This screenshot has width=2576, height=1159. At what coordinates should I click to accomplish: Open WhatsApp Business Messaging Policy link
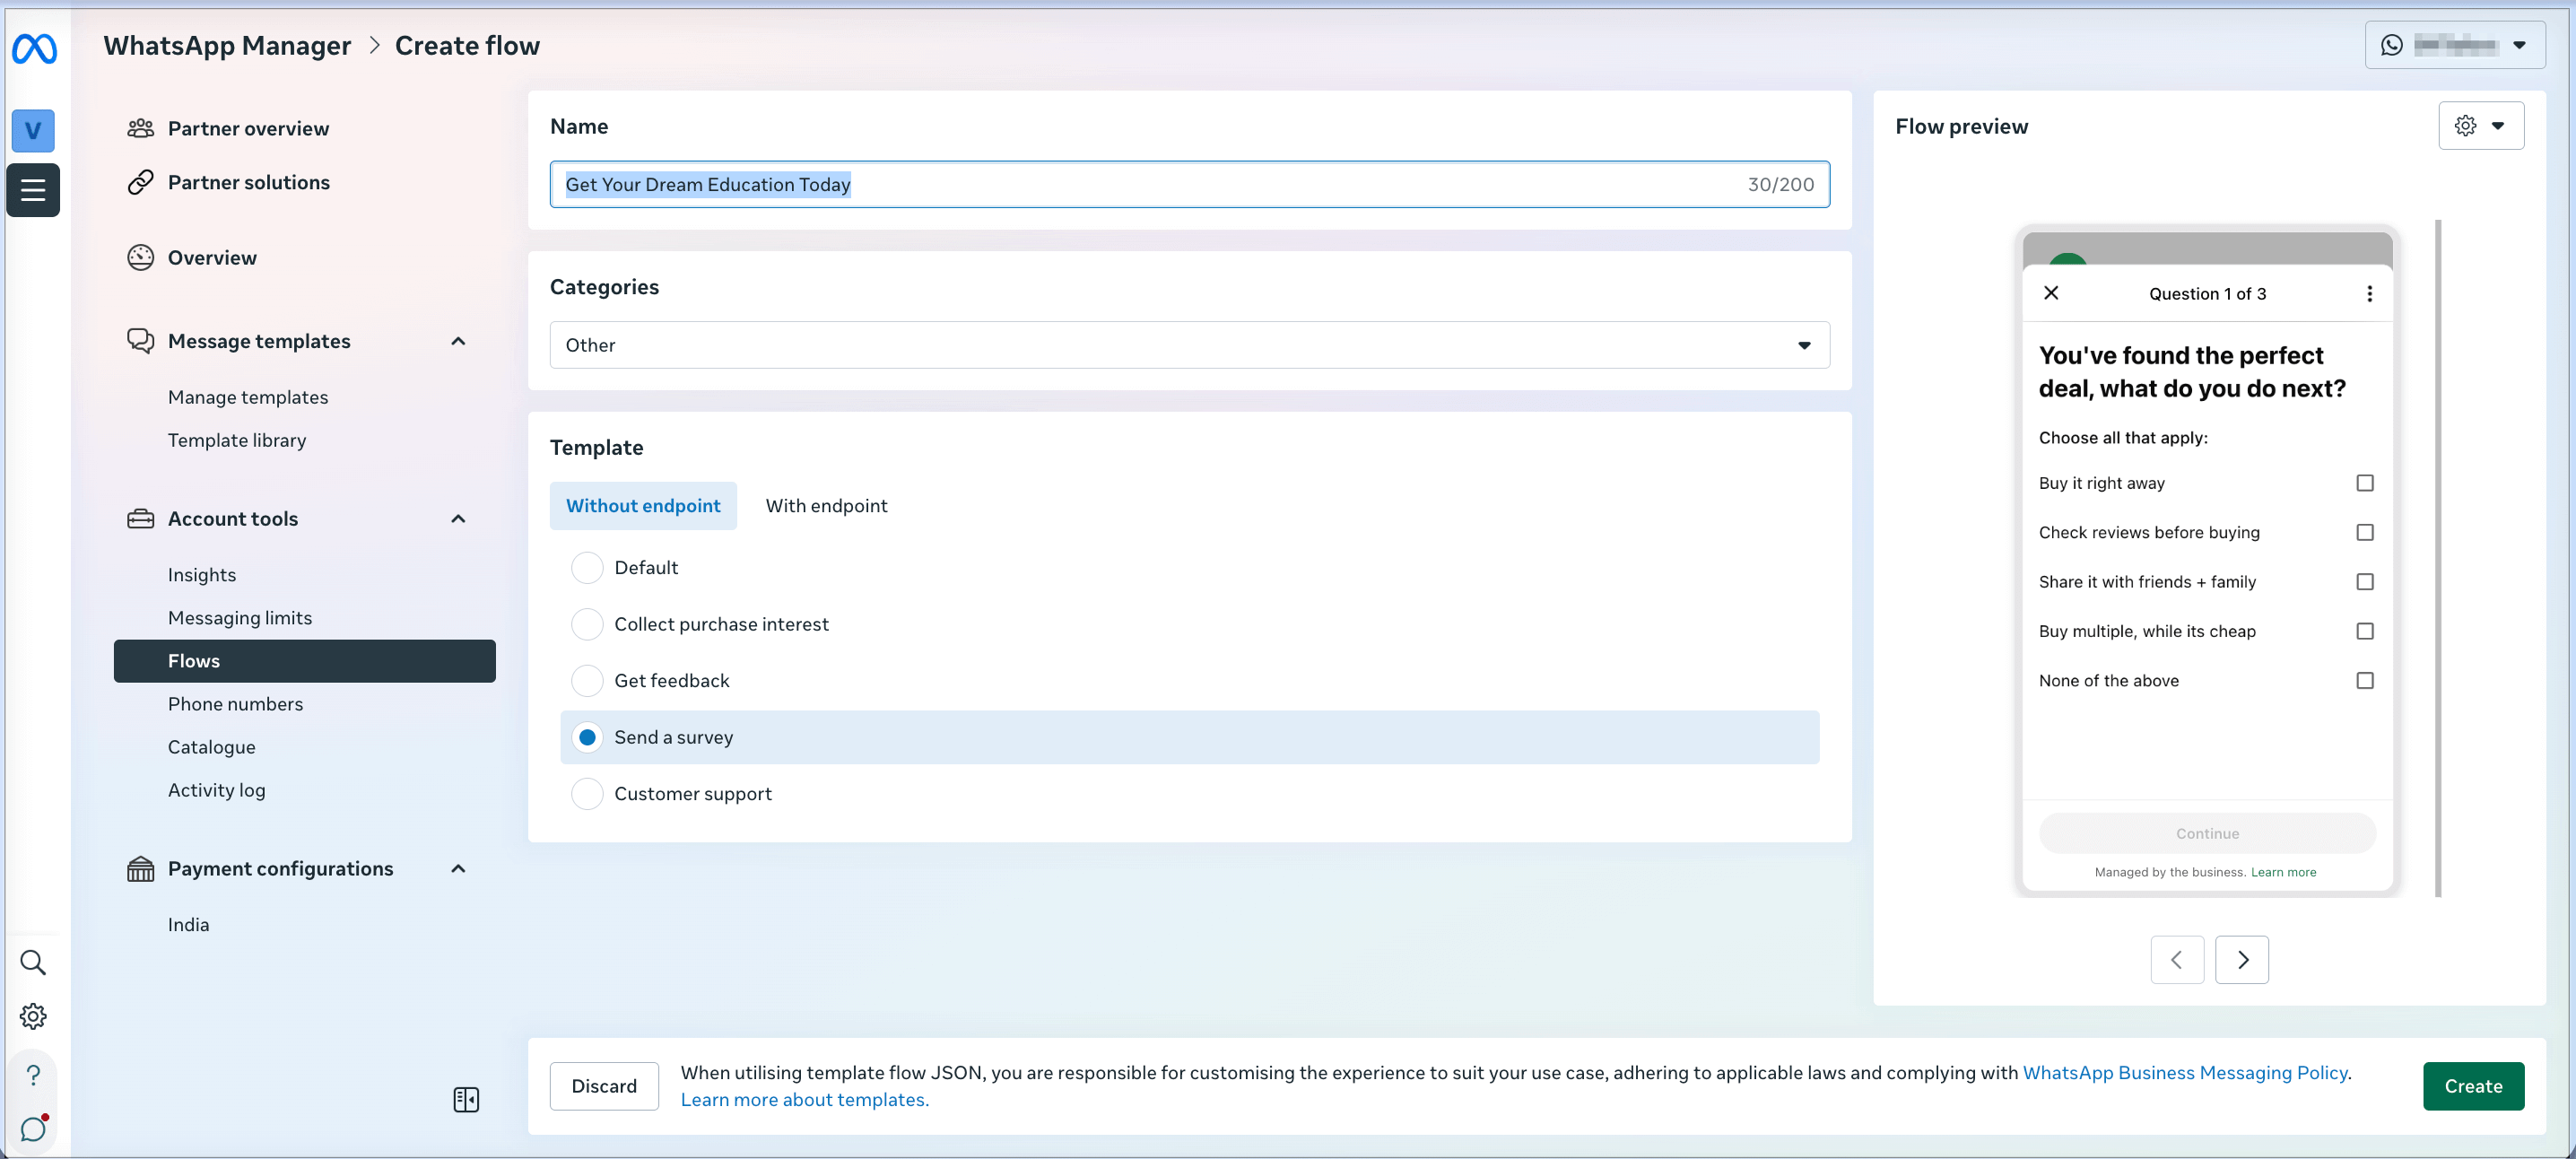point(2184,1072)
